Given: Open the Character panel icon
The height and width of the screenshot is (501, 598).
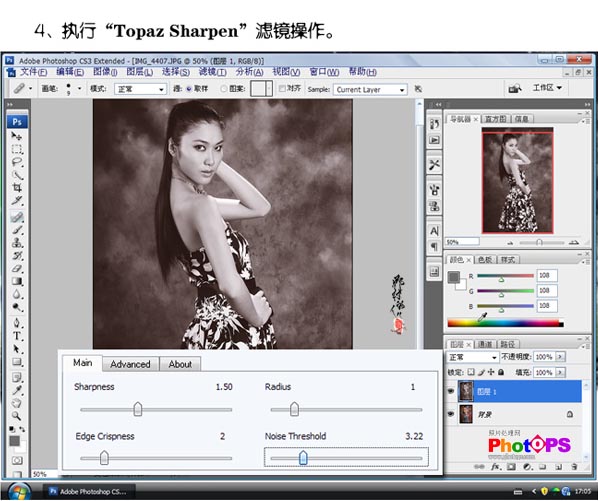Looking at the screenshot, I should point(434,231).
